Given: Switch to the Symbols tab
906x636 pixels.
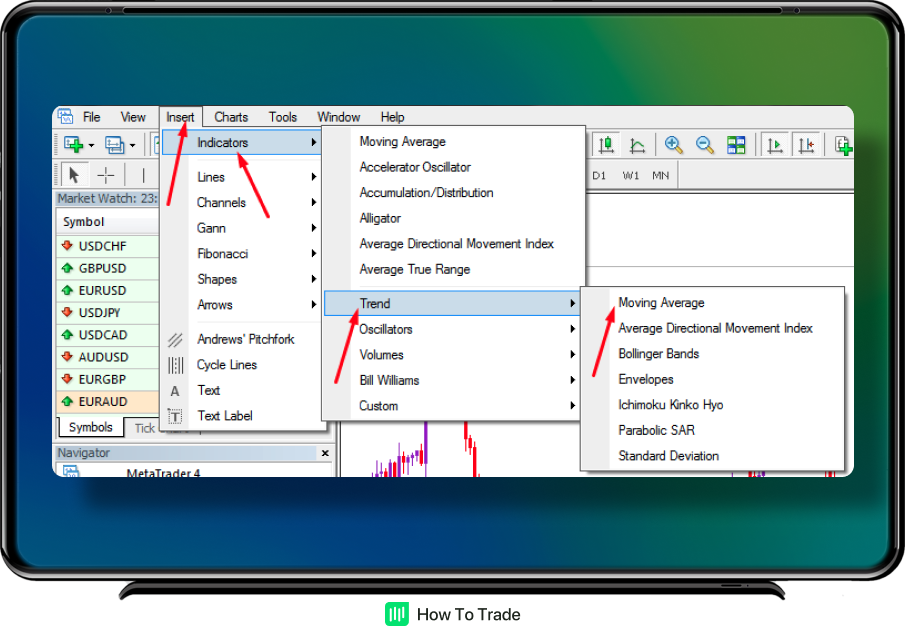Looking at the screenshot, I should 90,427.
